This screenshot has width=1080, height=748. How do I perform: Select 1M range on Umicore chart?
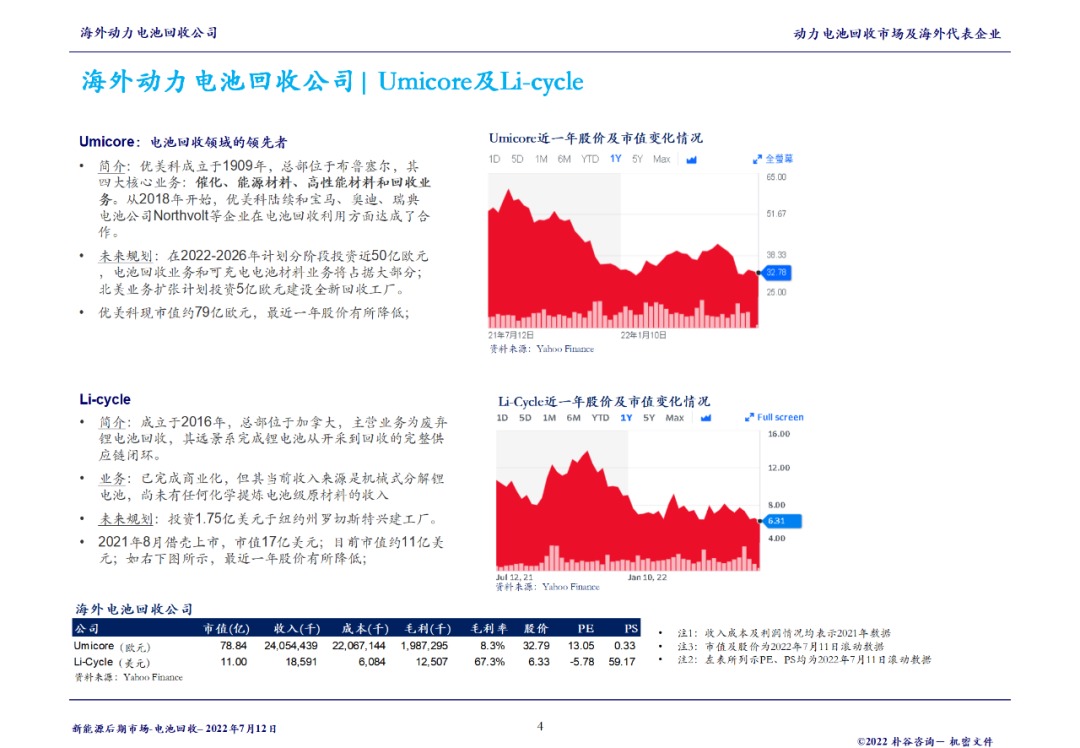click(x=541, y=159)
